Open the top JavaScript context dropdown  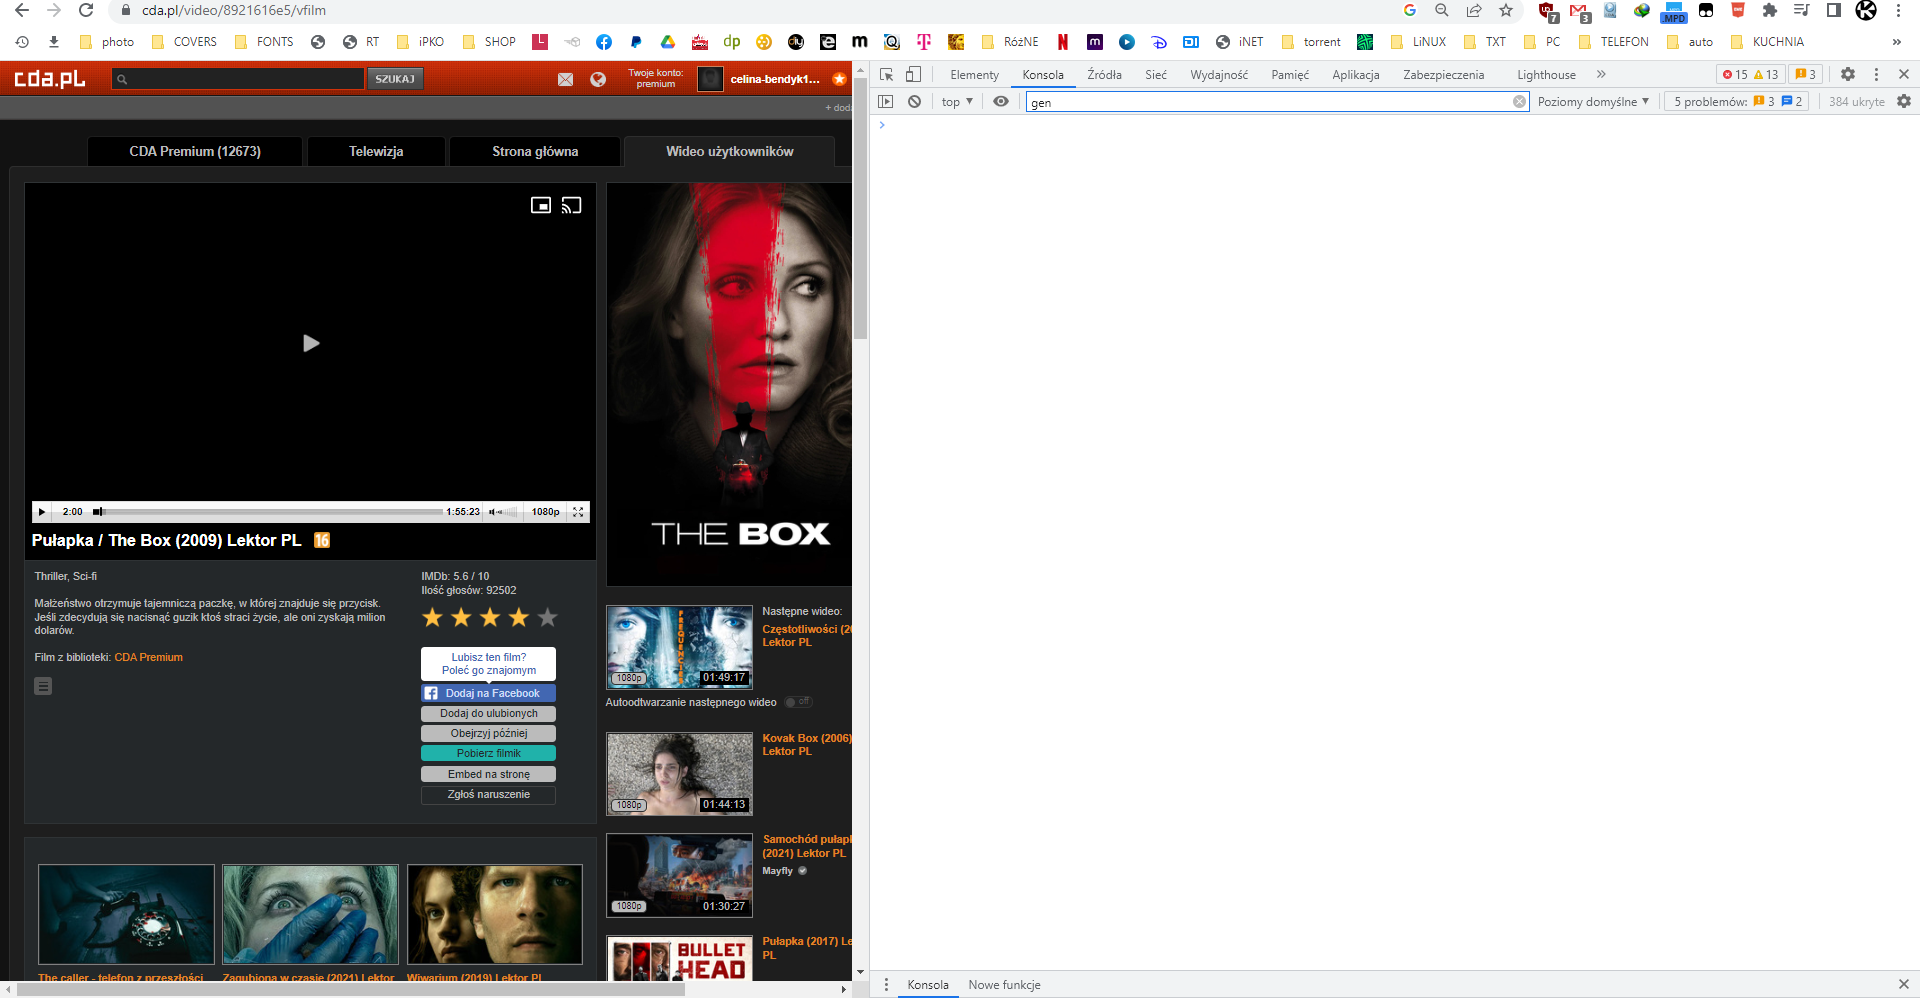pos(957,101)
